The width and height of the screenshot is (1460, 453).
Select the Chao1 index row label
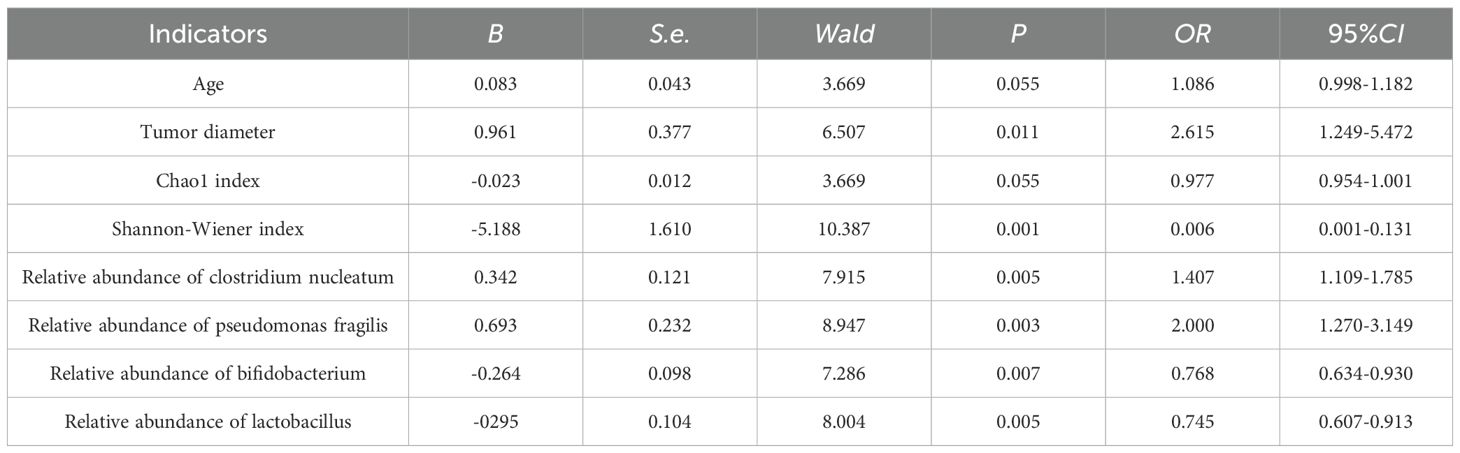tap(208, 180)
